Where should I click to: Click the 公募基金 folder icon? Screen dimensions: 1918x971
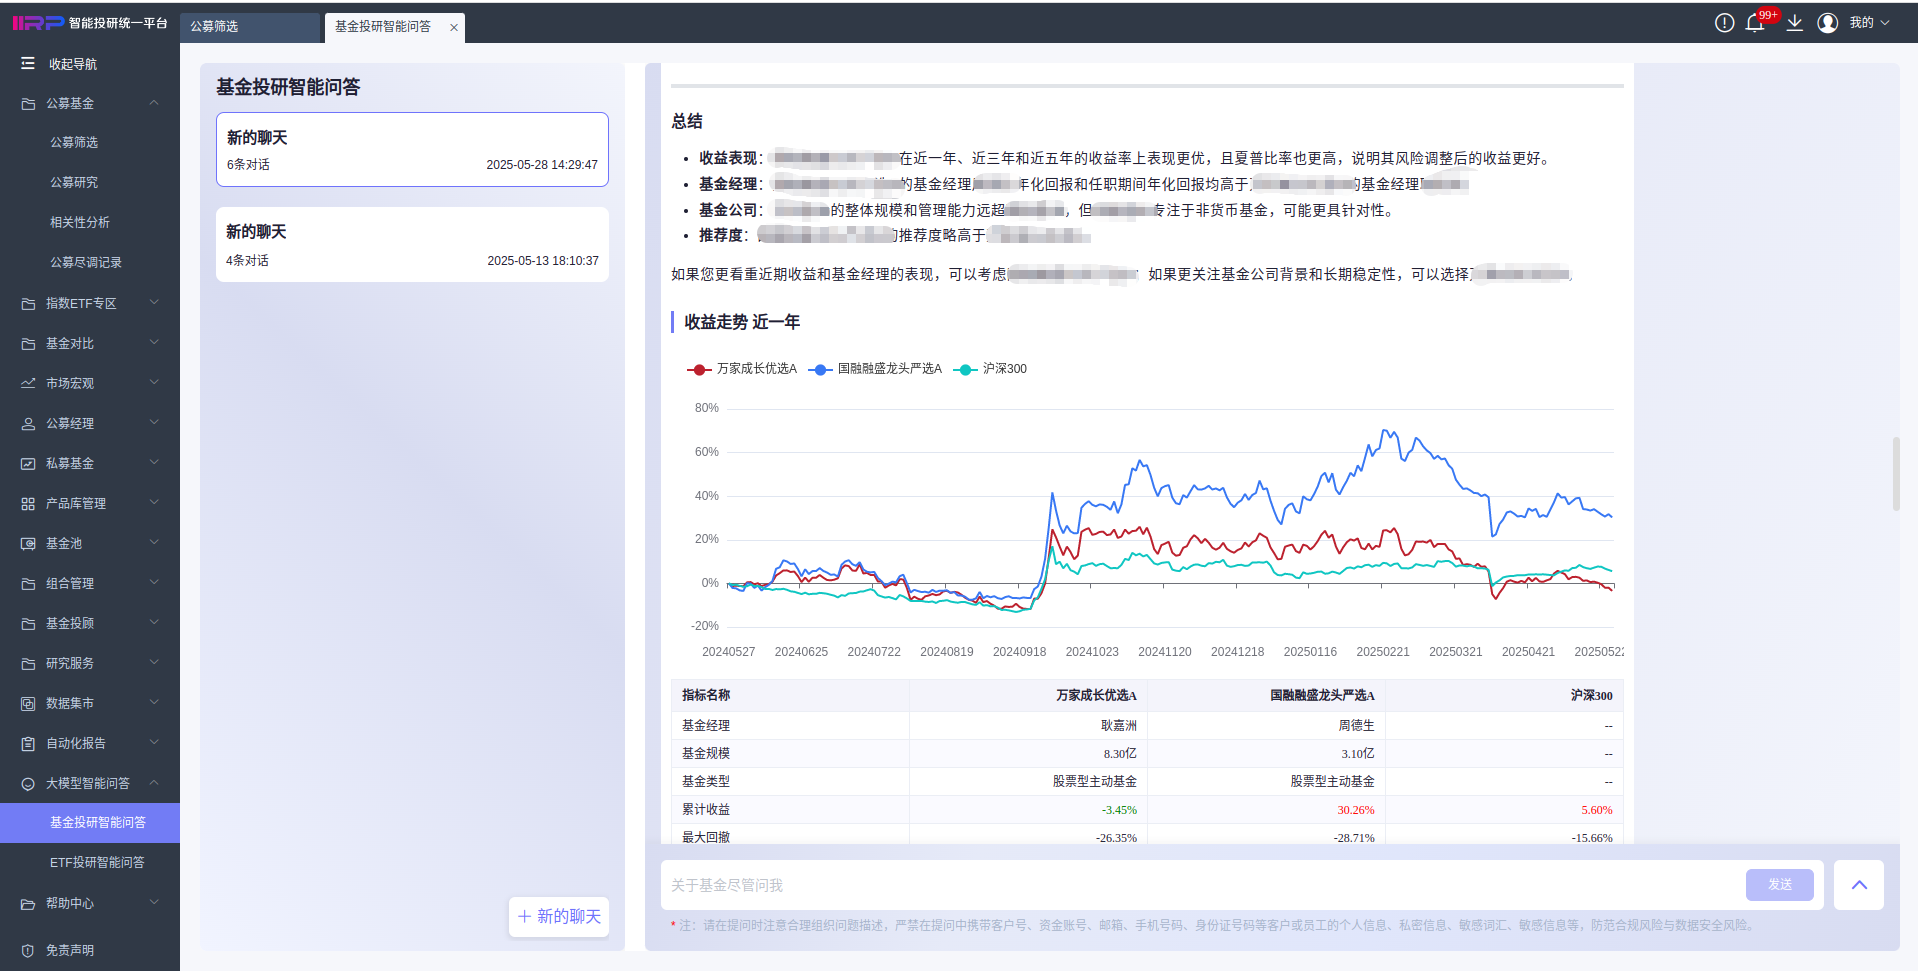[28, 104]
